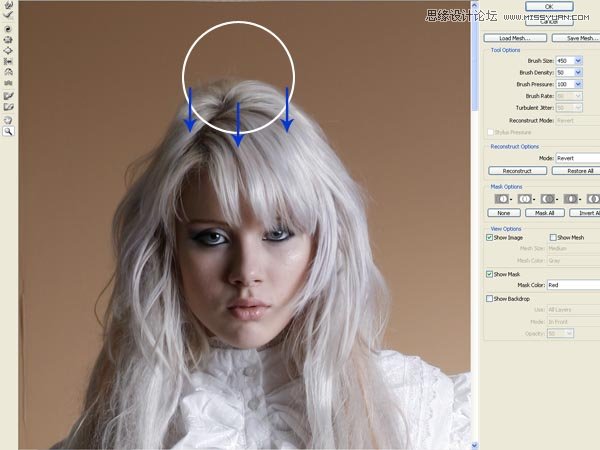Turn on the Show Backdrop checkbox
Image resolution: width=600 pixels, height=450 pixels.
pyautogui.click(x=489, y=298)
